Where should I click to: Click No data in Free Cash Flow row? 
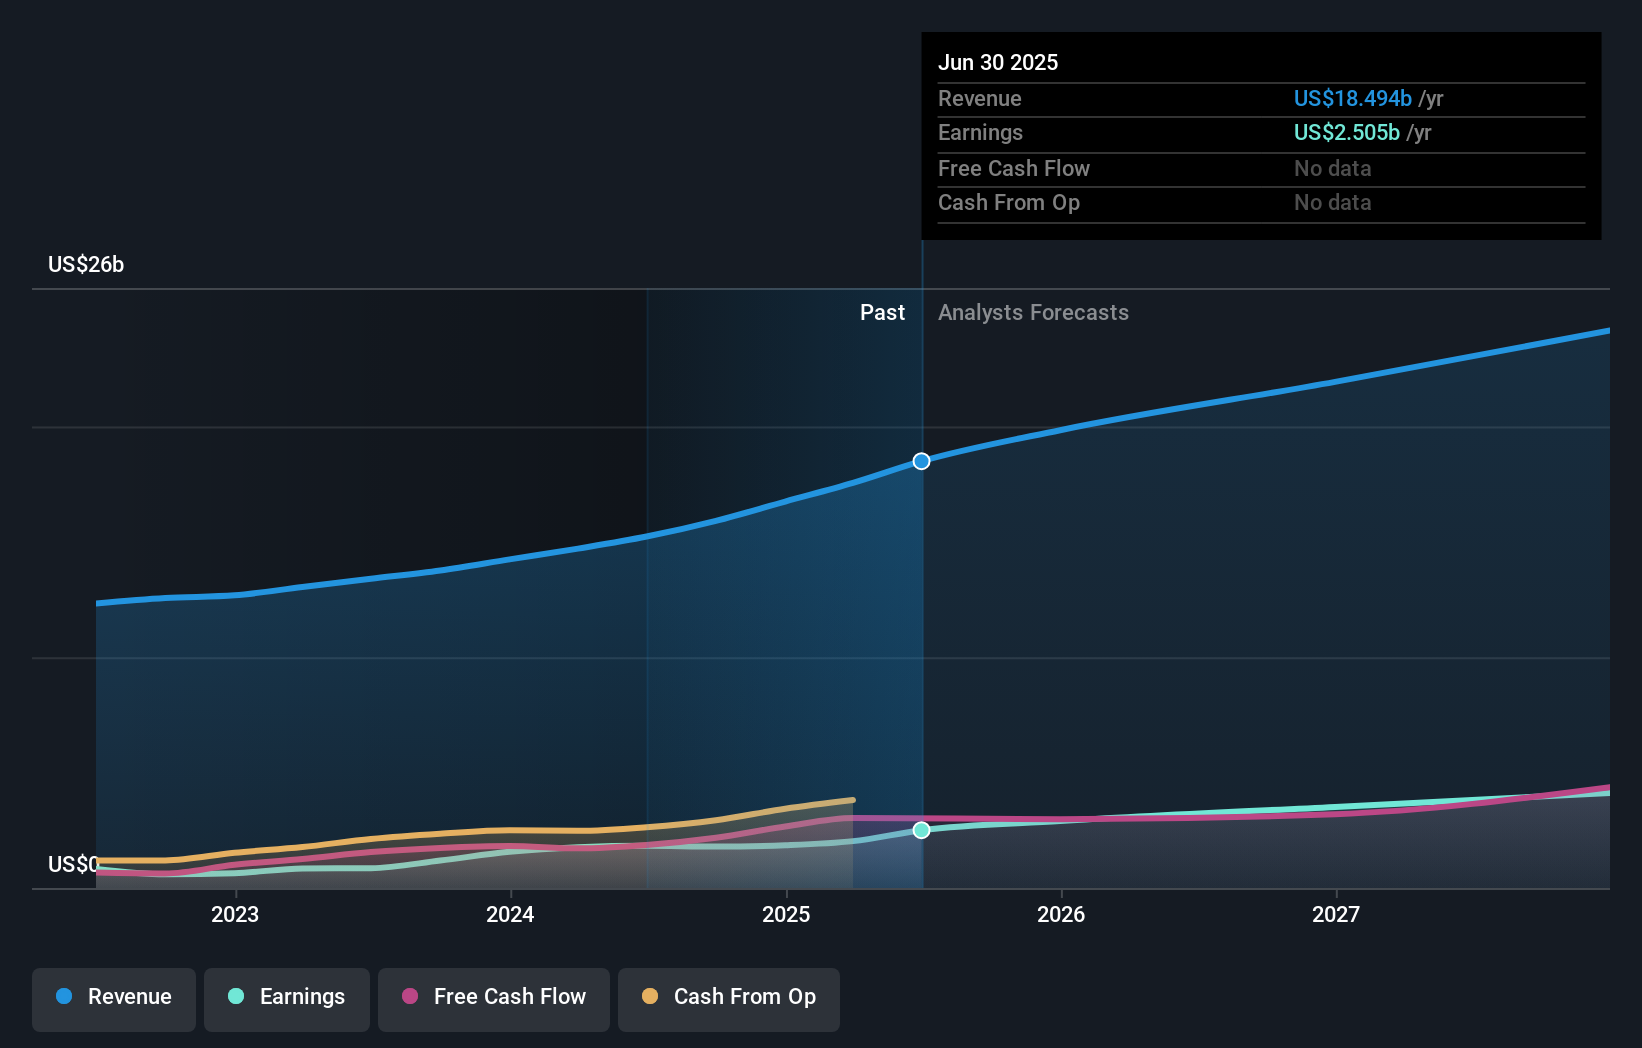1333,168
